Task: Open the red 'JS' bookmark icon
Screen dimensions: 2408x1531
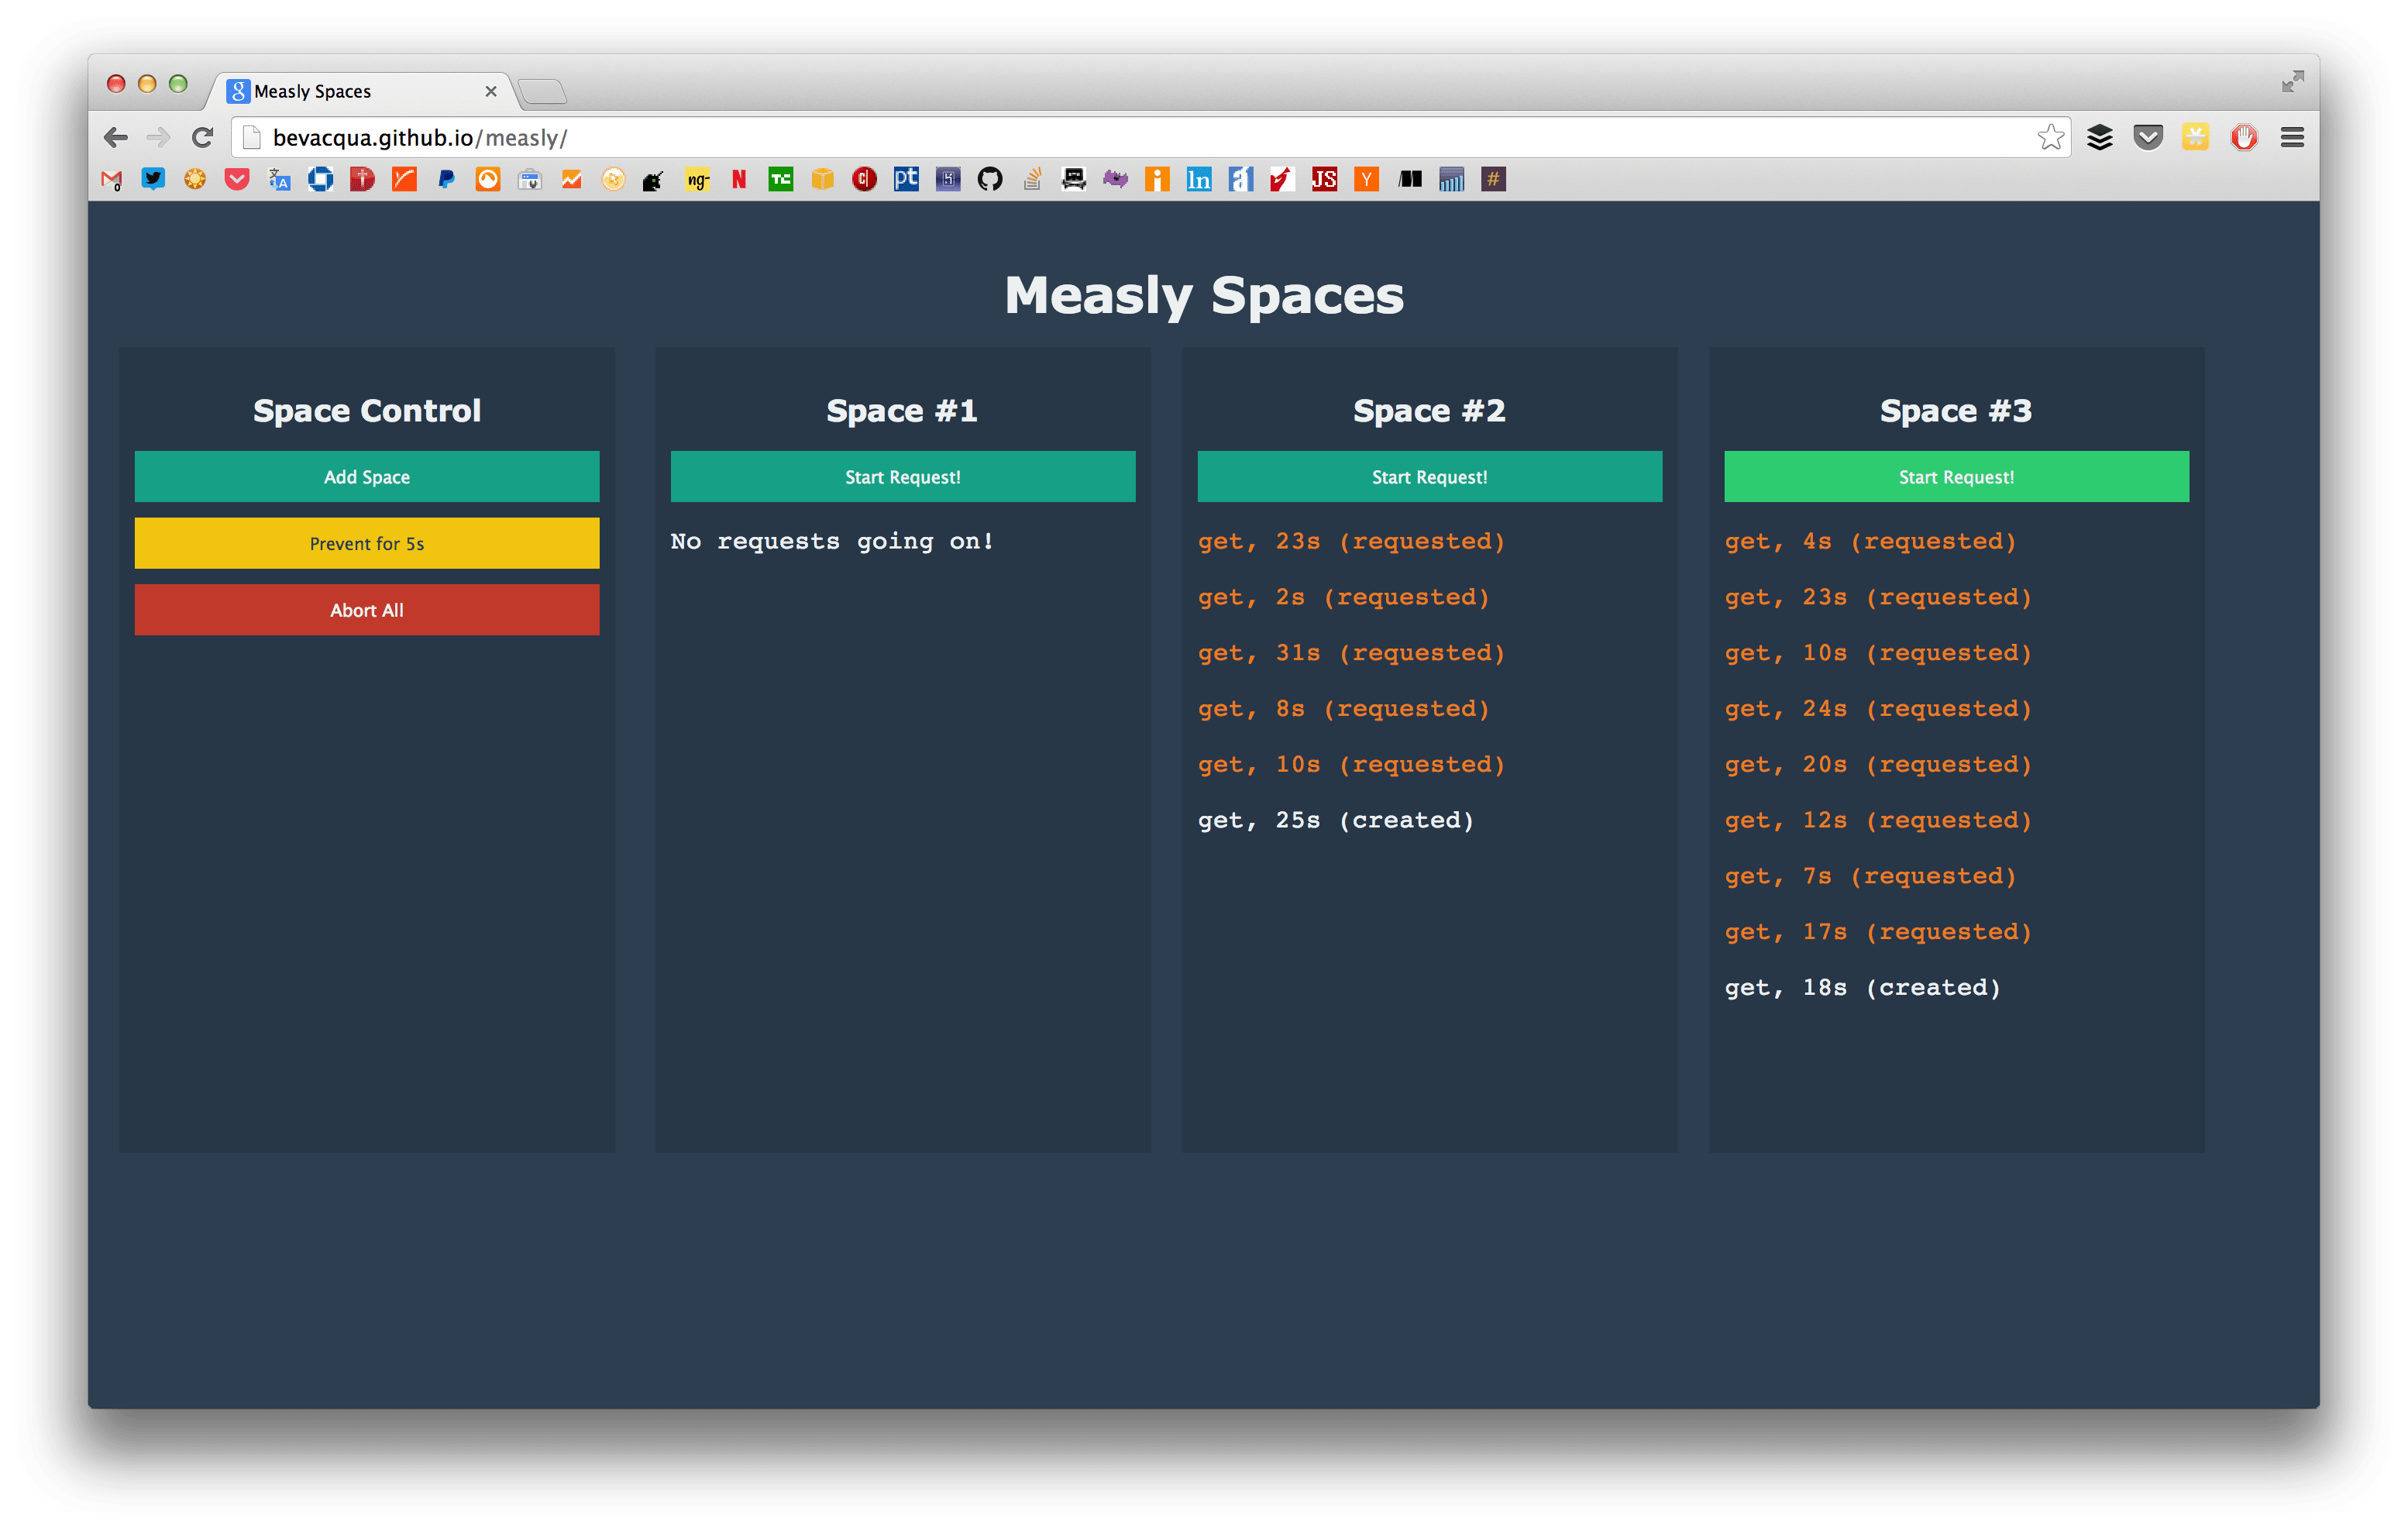Action: [1325, 180]
